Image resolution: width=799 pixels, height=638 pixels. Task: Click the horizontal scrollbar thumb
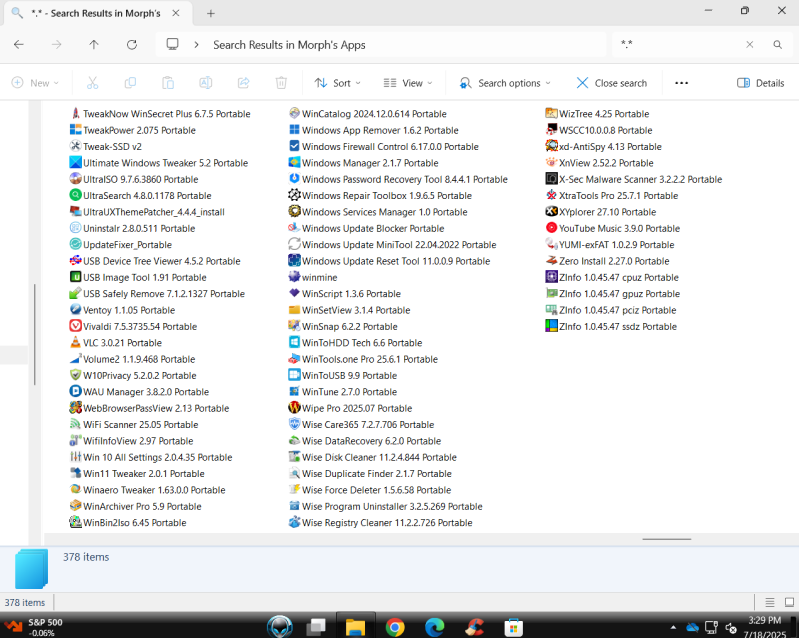667,539
